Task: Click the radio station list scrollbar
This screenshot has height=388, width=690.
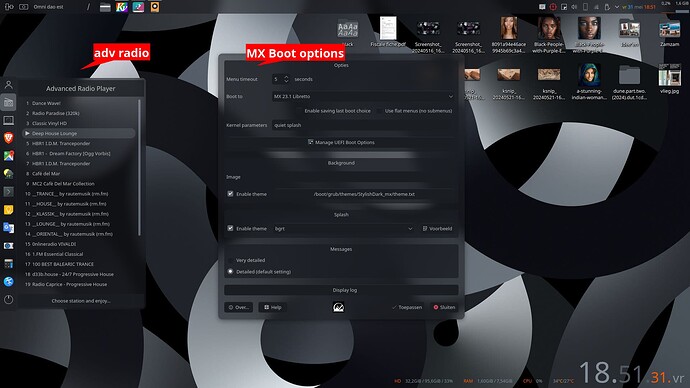Action: tap(139, 167)
